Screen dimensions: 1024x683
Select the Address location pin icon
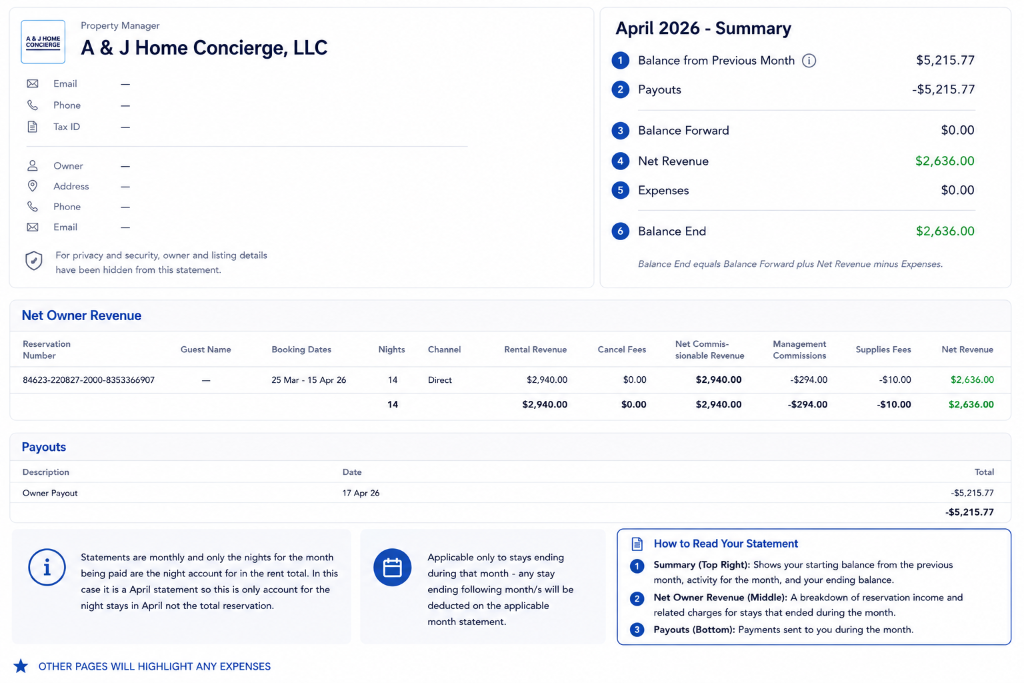tap(32, 186)
